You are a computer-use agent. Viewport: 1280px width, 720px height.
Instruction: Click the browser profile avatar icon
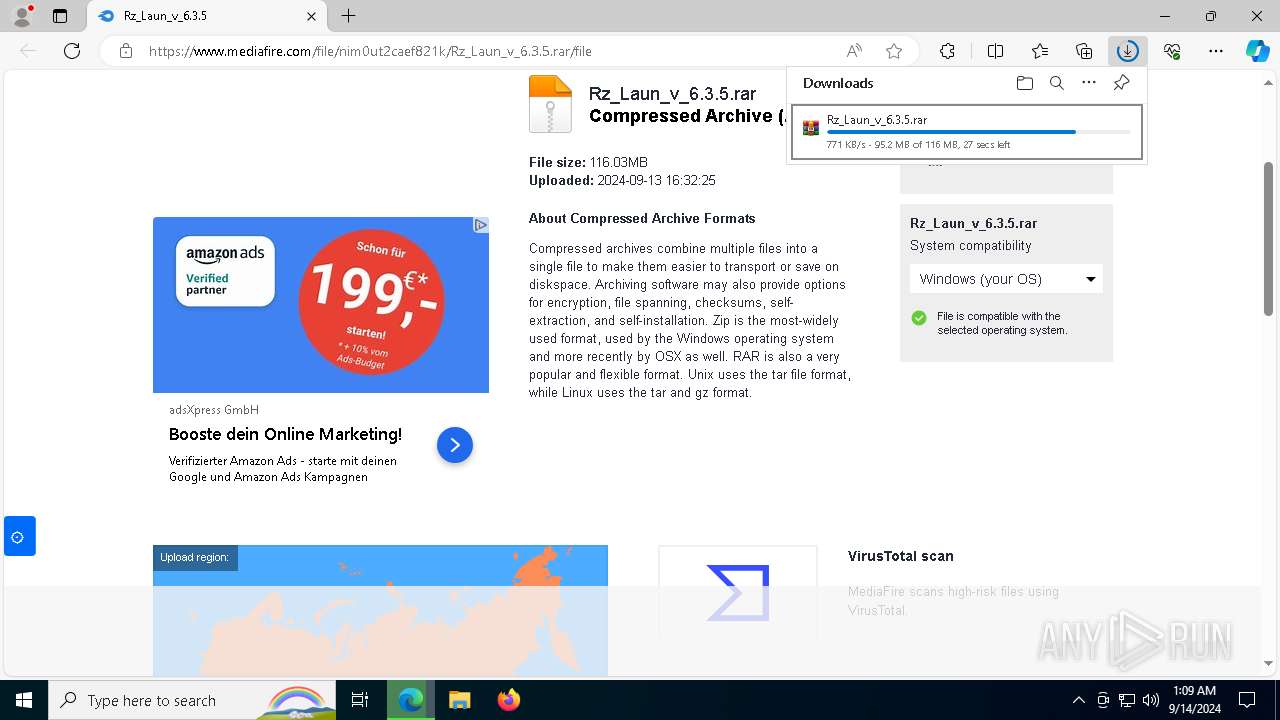(22, 16)
